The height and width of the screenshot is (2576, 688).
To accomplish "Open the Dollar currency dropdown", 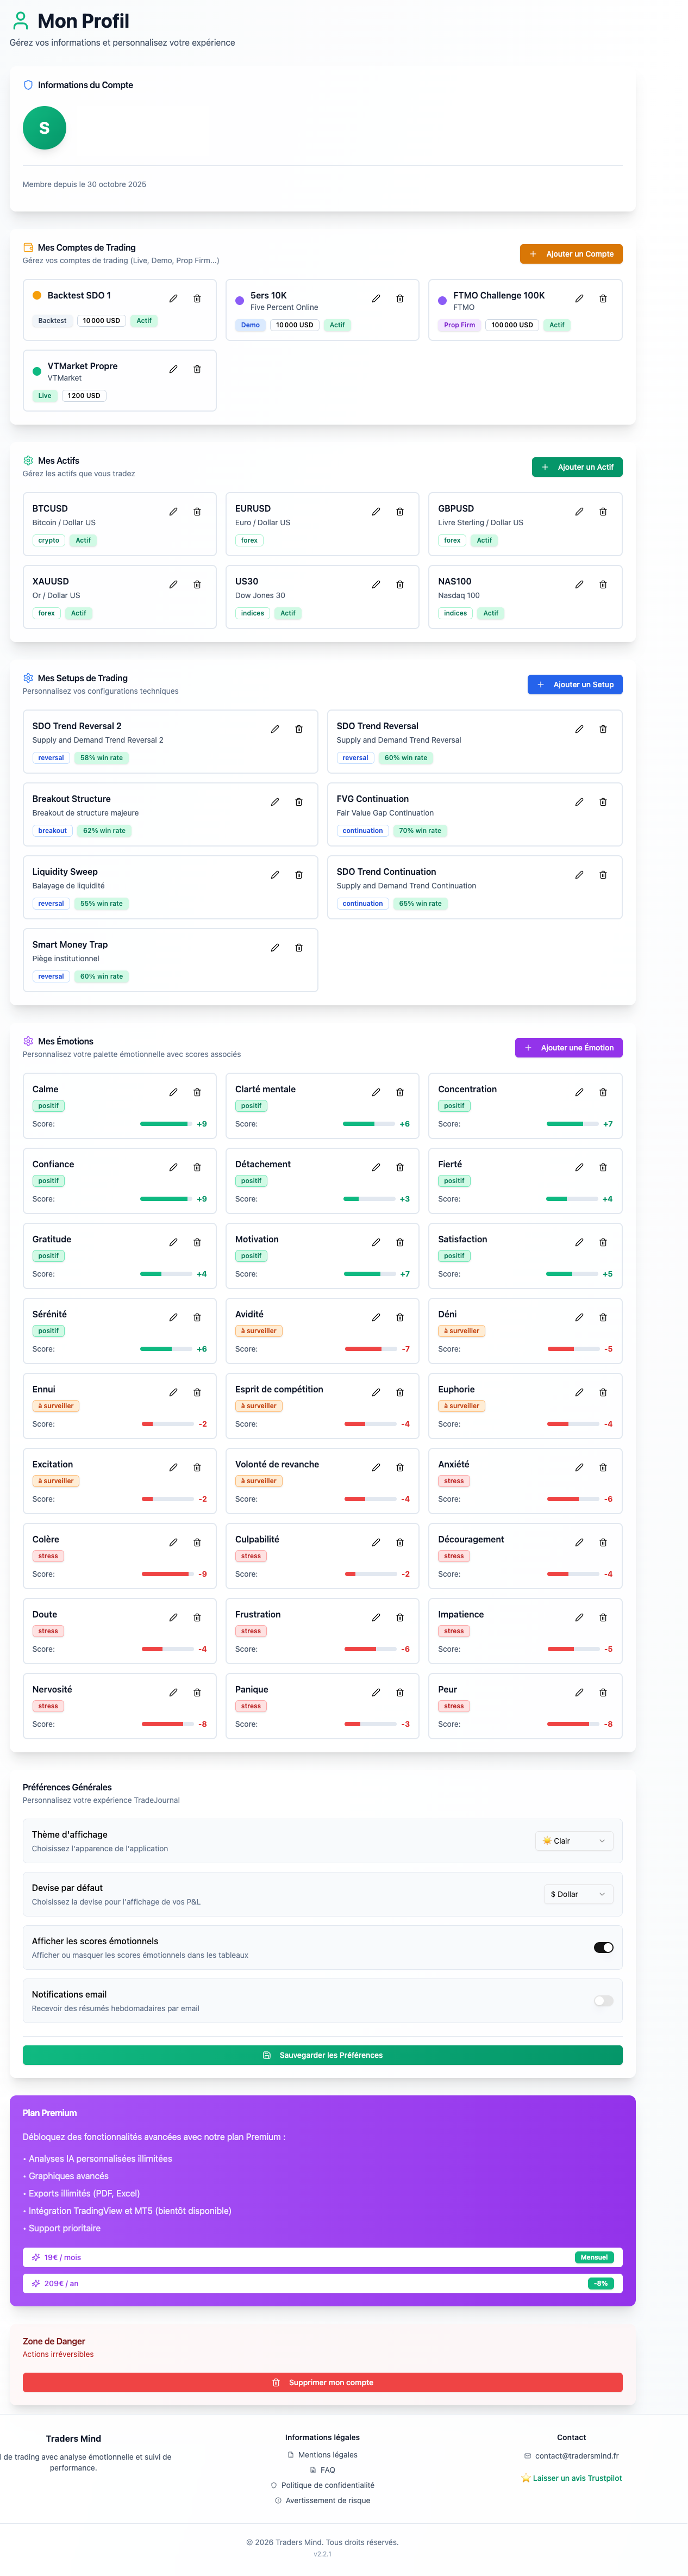I will coord(579,1893).
